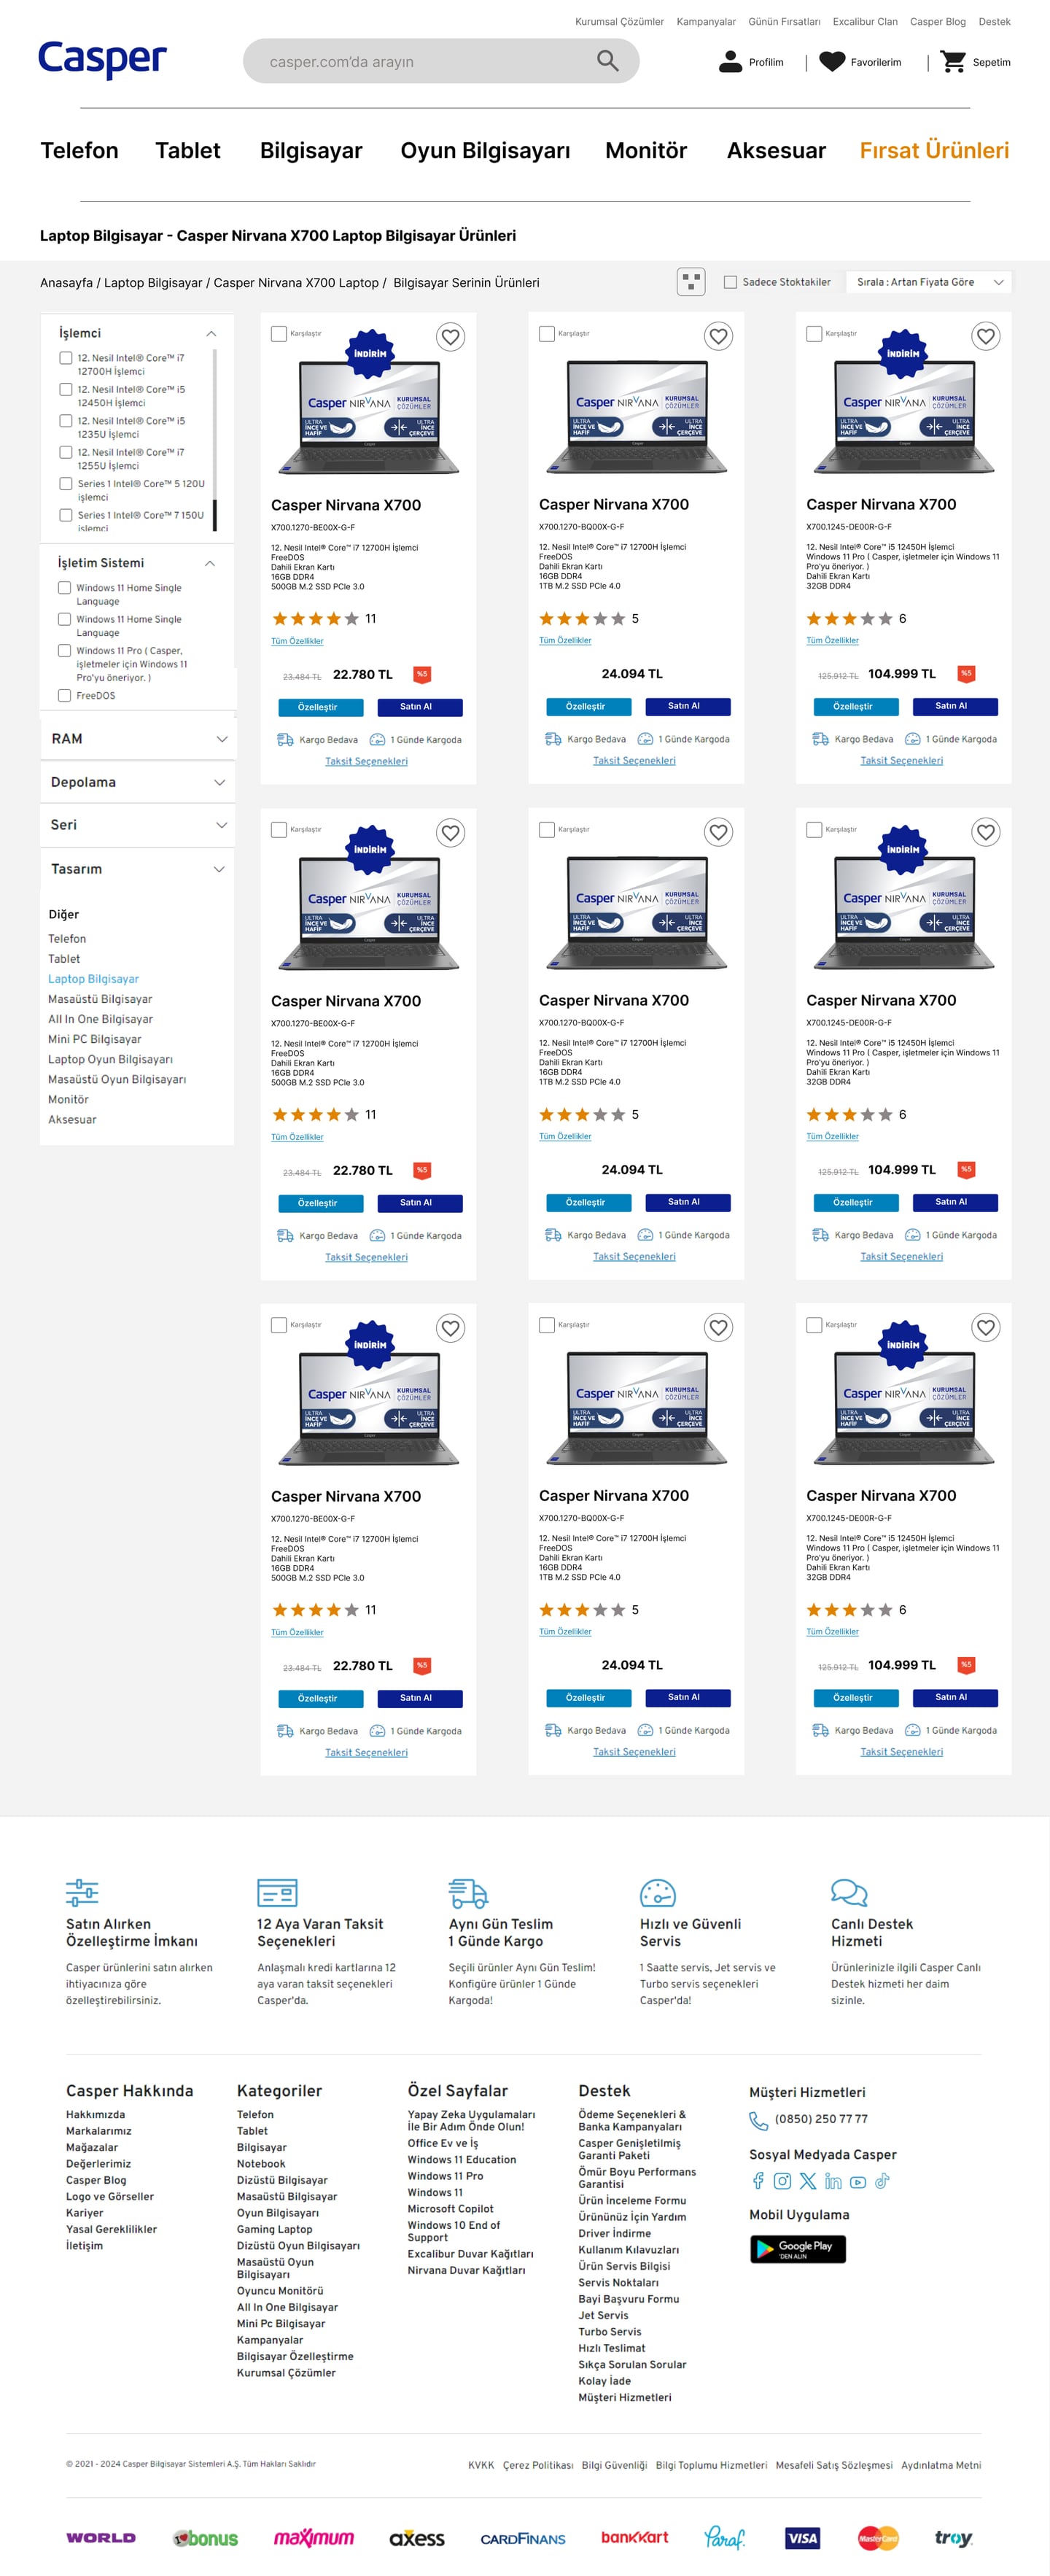Open Casper's LinkedIn icon
Viewport: 1050px width, 2576px height.
point(833,2181)
